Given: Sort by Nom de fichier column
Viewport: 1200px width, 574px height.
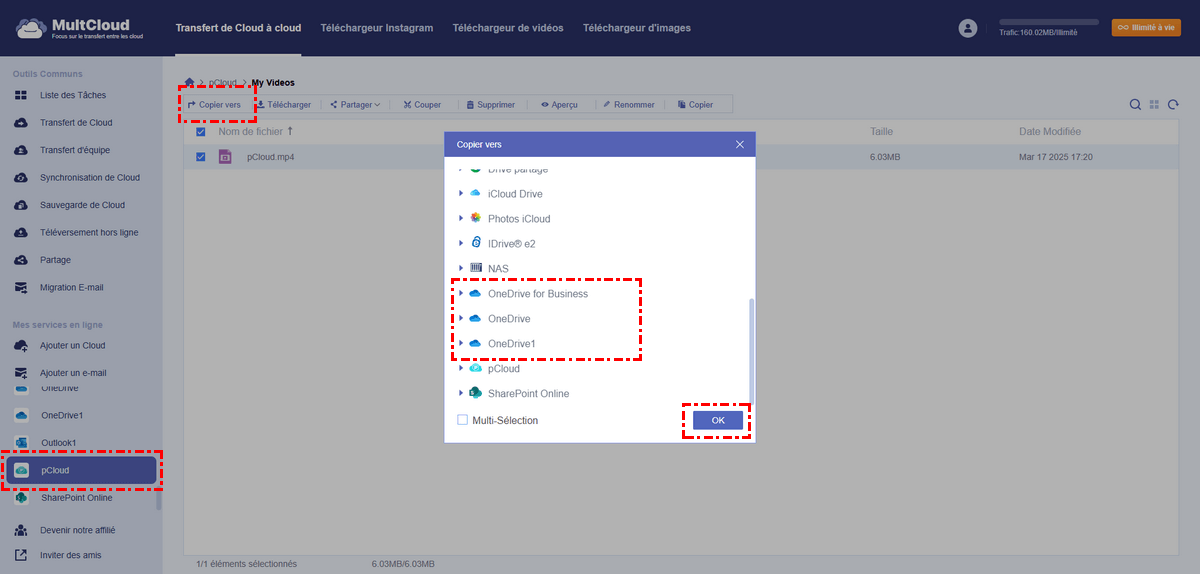Looking at the screenshot, I should (256, 132).
